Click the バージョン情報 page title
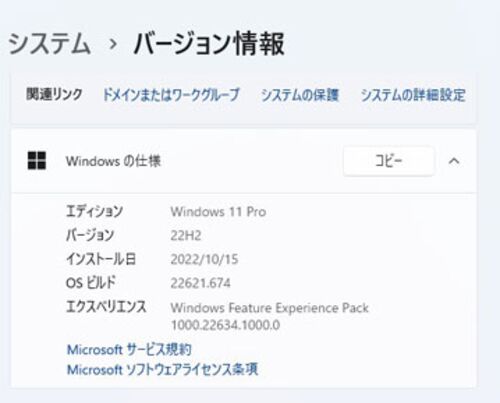 (x=209, y=44)
